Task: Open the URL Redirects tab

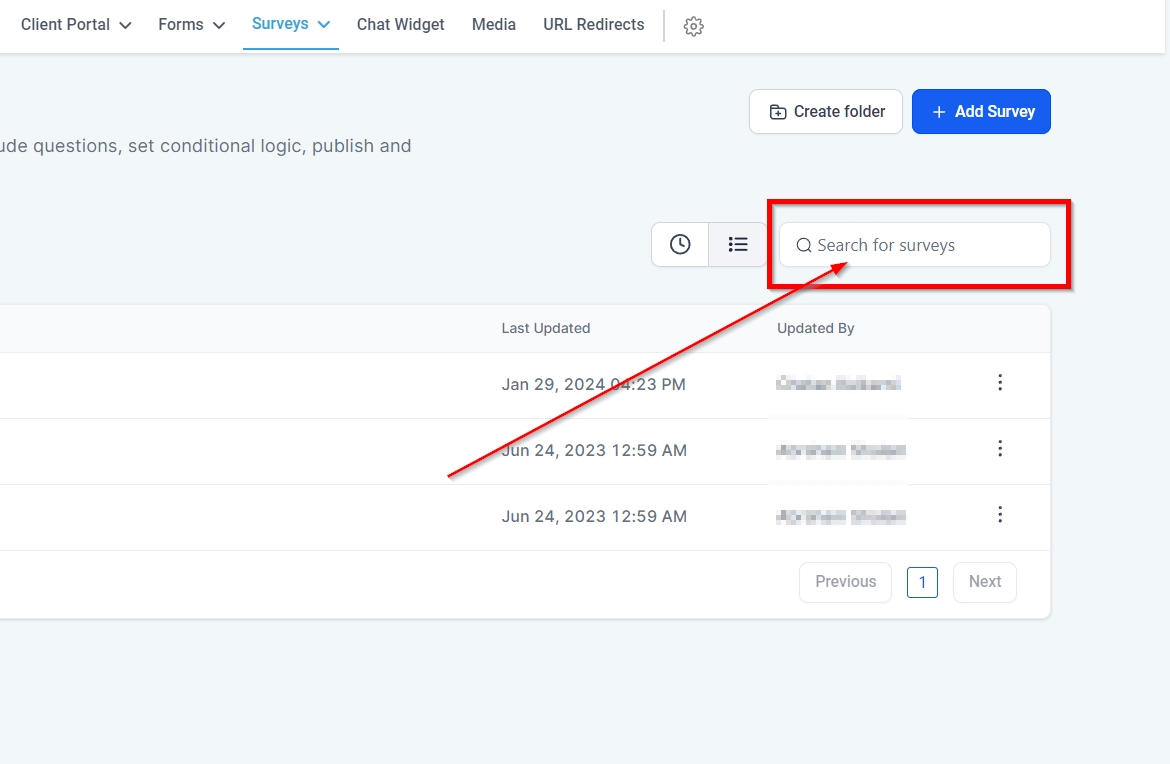Action: click(x=593, y=25)
